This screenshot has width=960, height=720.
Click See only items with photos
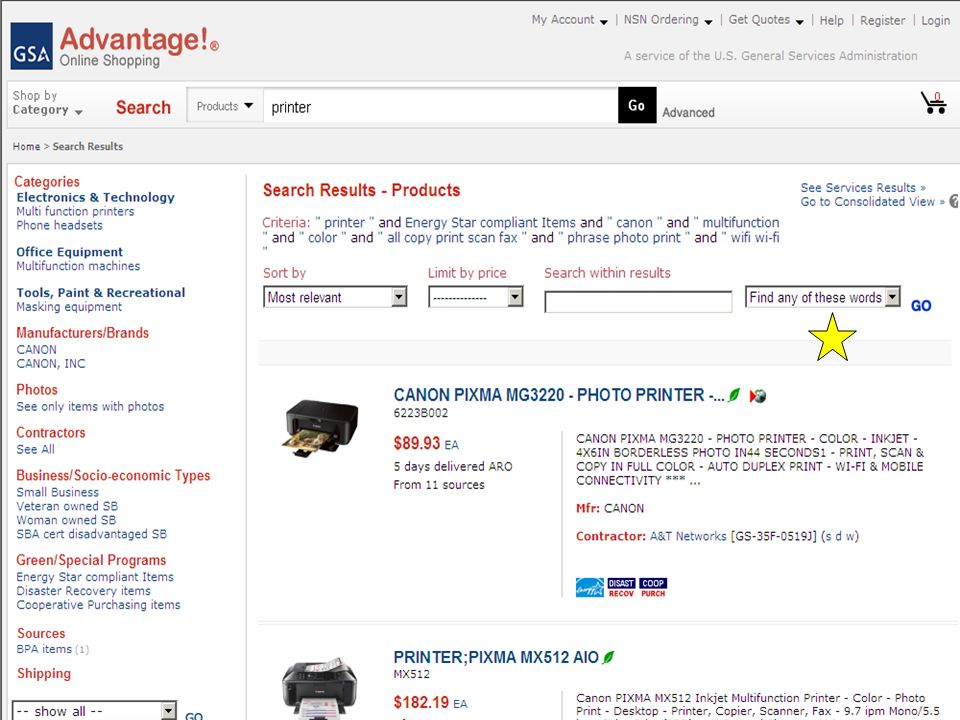[90, 407]
